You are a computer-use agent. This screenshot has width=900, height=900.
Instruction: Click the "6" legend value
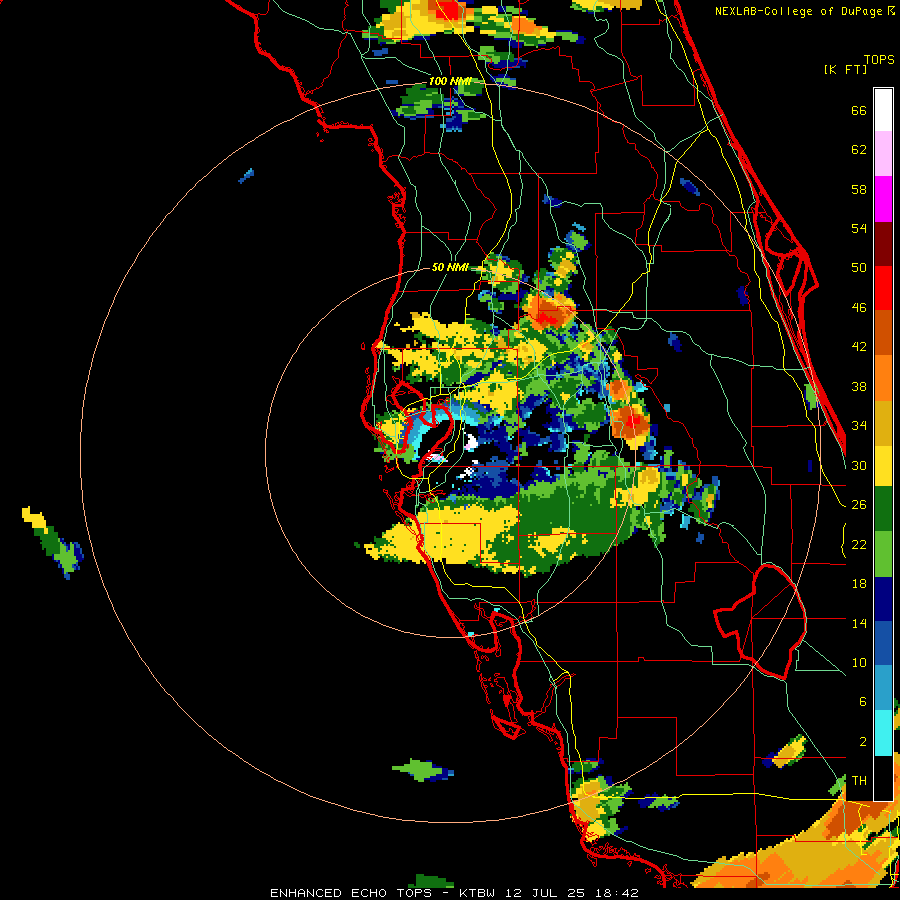(862, 702)
